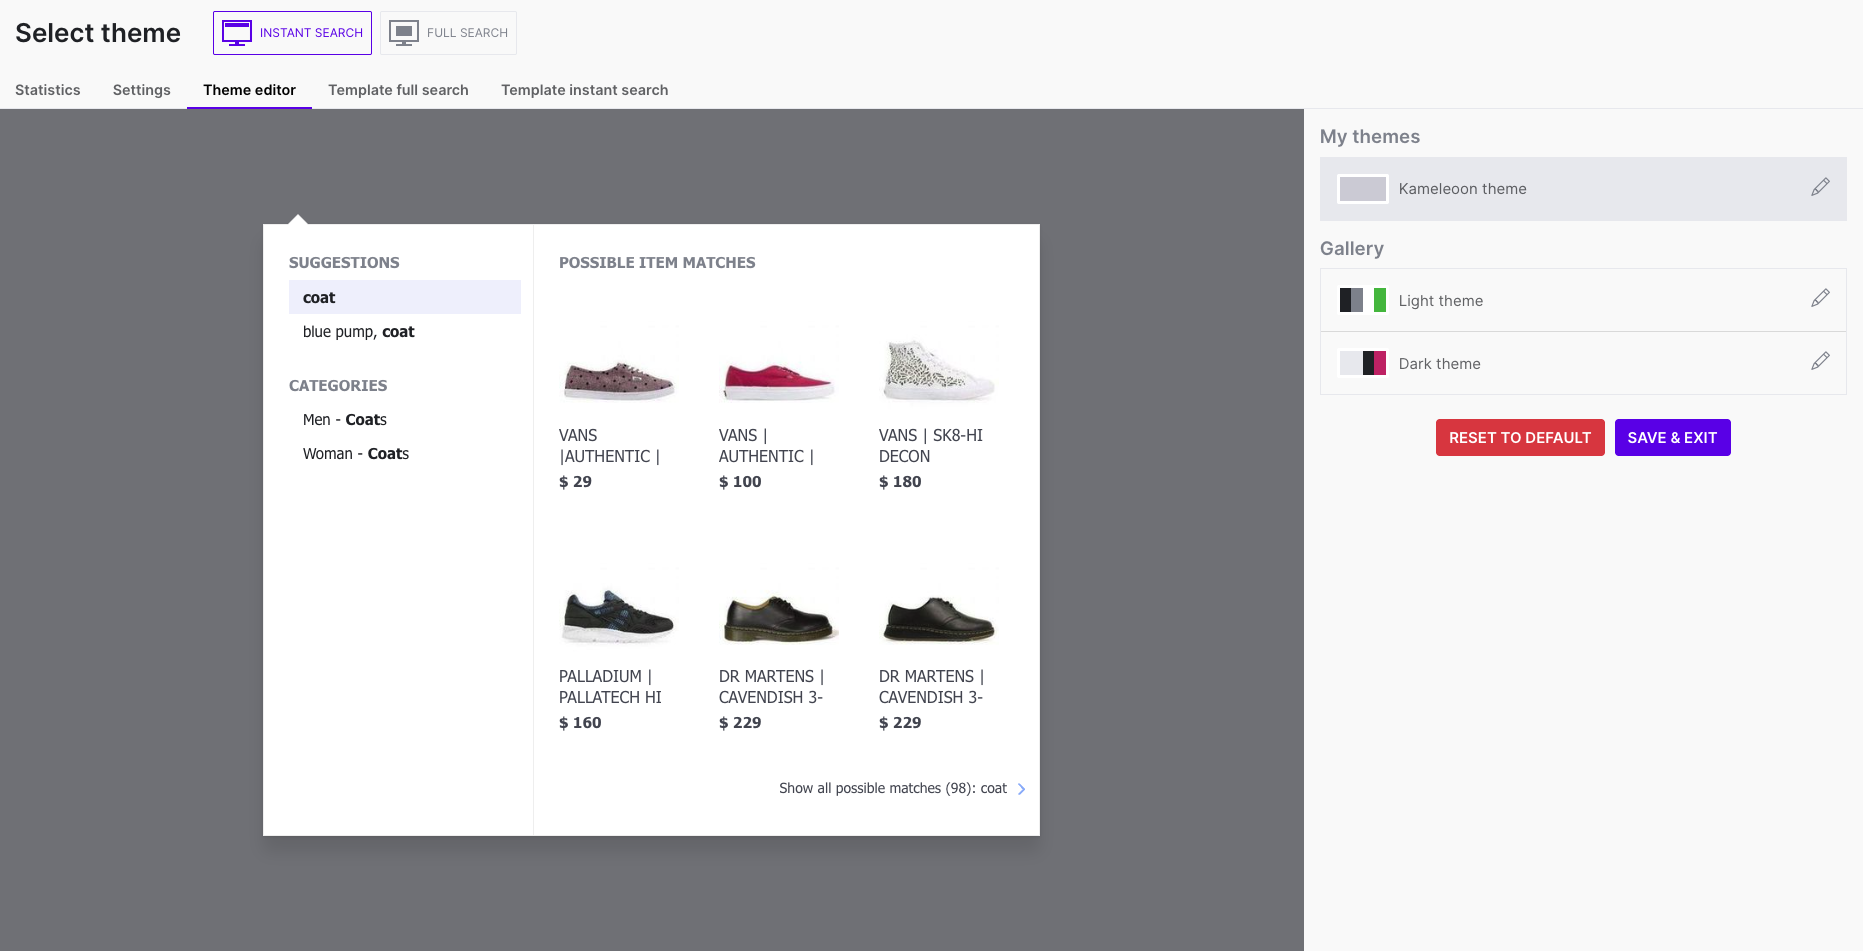The image size is (1863, 951).
Task: Click pencil icon for Light theme
Action: 1820,299
